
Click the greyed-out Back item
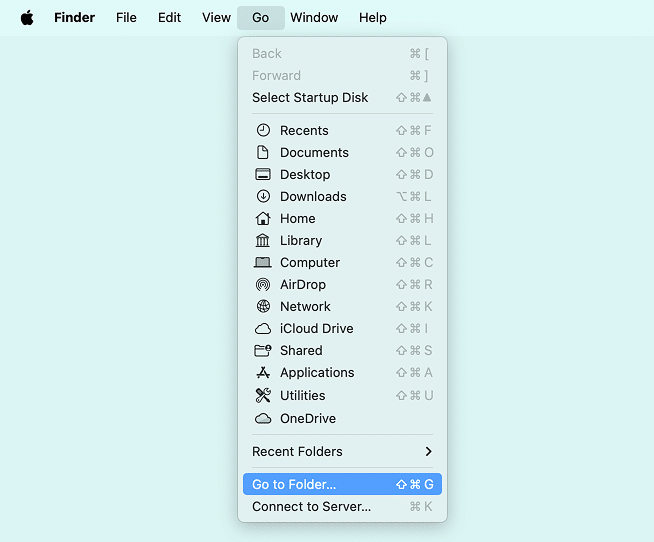coord(342,54)
